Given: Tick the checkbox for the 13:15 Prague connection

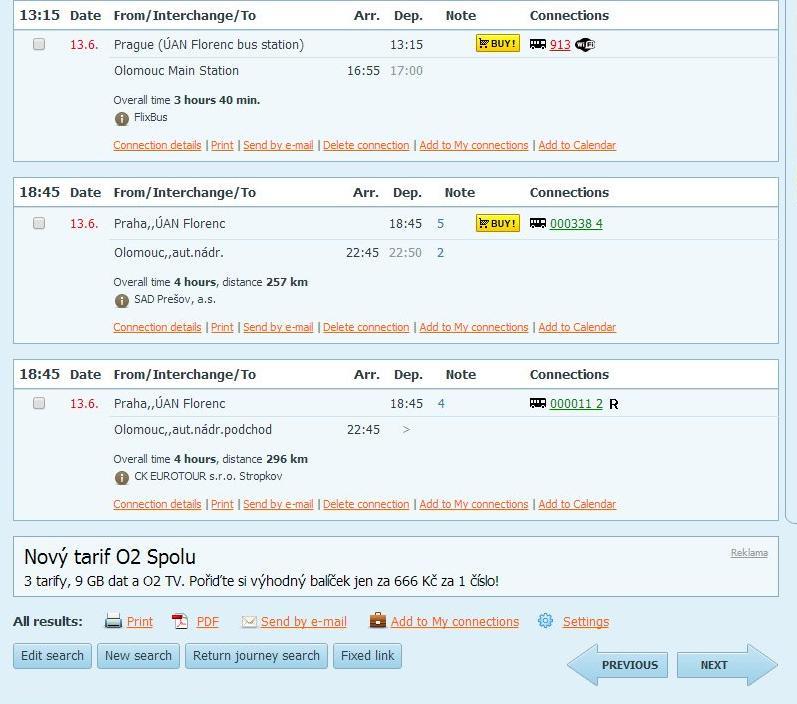Looking at the screenshot, I should click(39, 44).
